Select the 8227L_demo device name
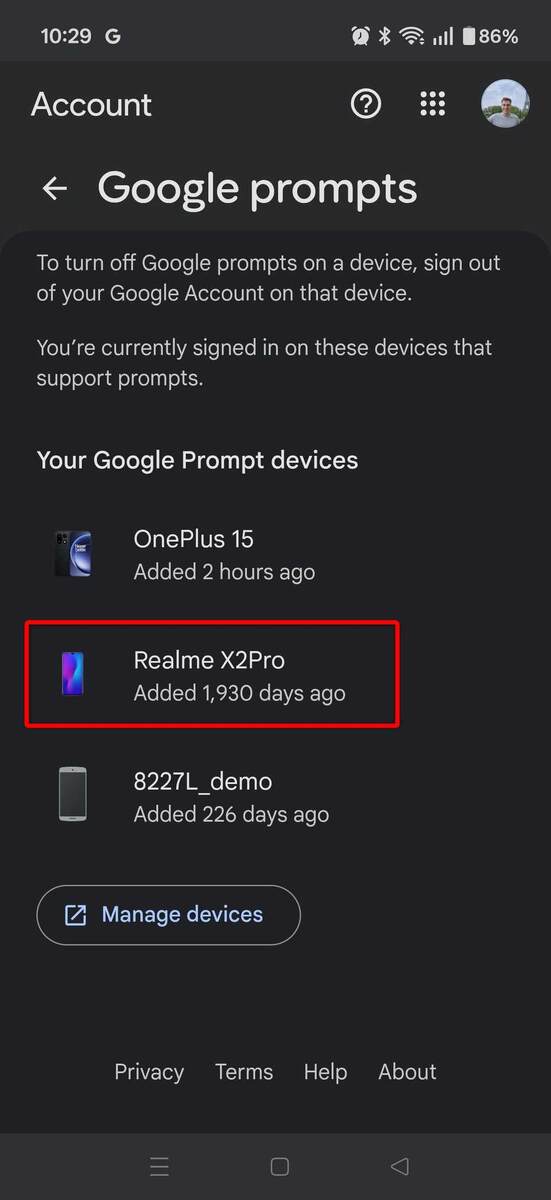Image resolution: width=551 pixels, height=1200 pixels. [203, 781]
